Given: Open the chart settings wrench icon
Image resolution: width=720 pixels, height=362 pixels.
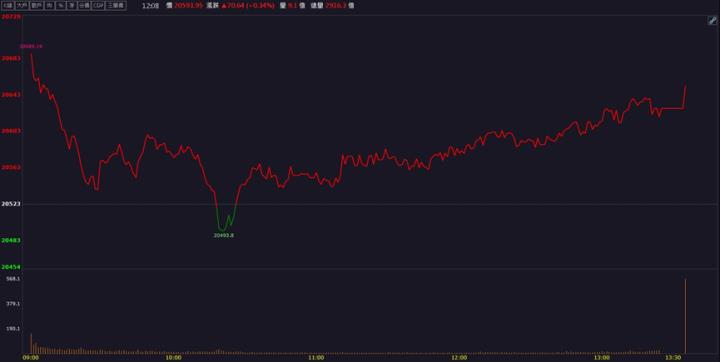Looking at the screenshot, I should 712,21.
